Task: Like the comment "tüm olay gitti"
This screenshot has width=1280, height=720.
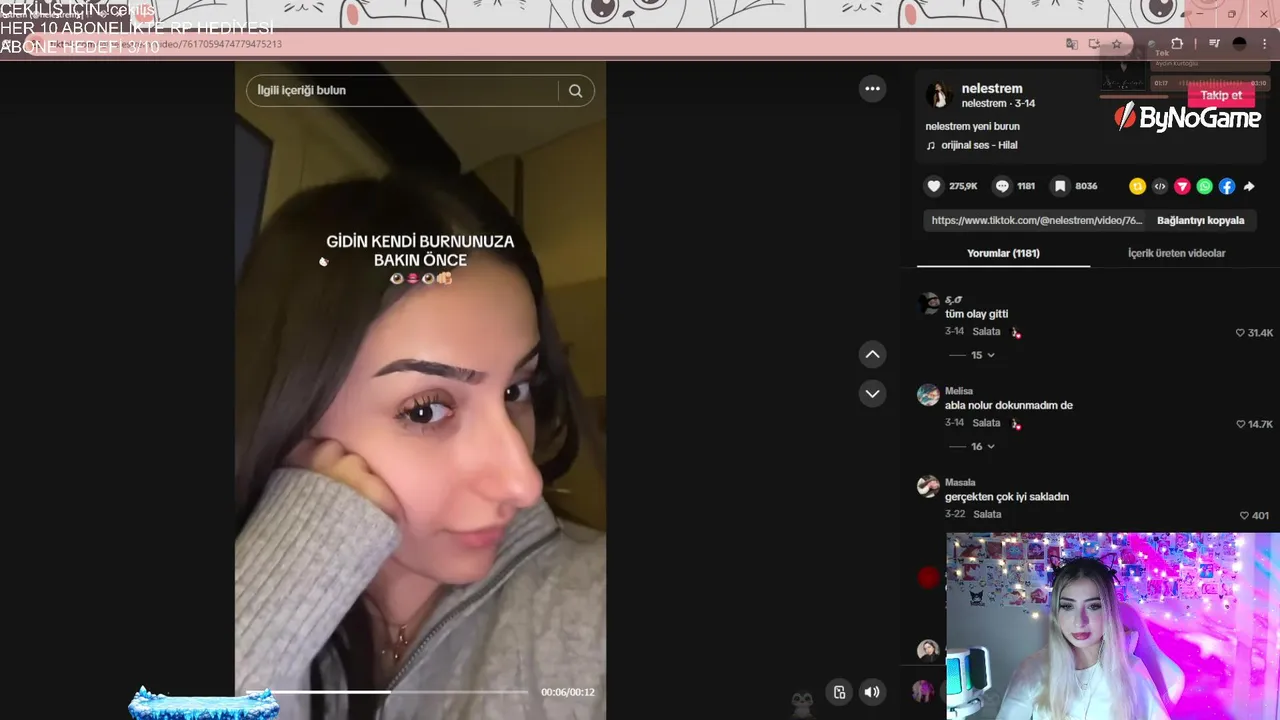Action: tap(1241, 333)
